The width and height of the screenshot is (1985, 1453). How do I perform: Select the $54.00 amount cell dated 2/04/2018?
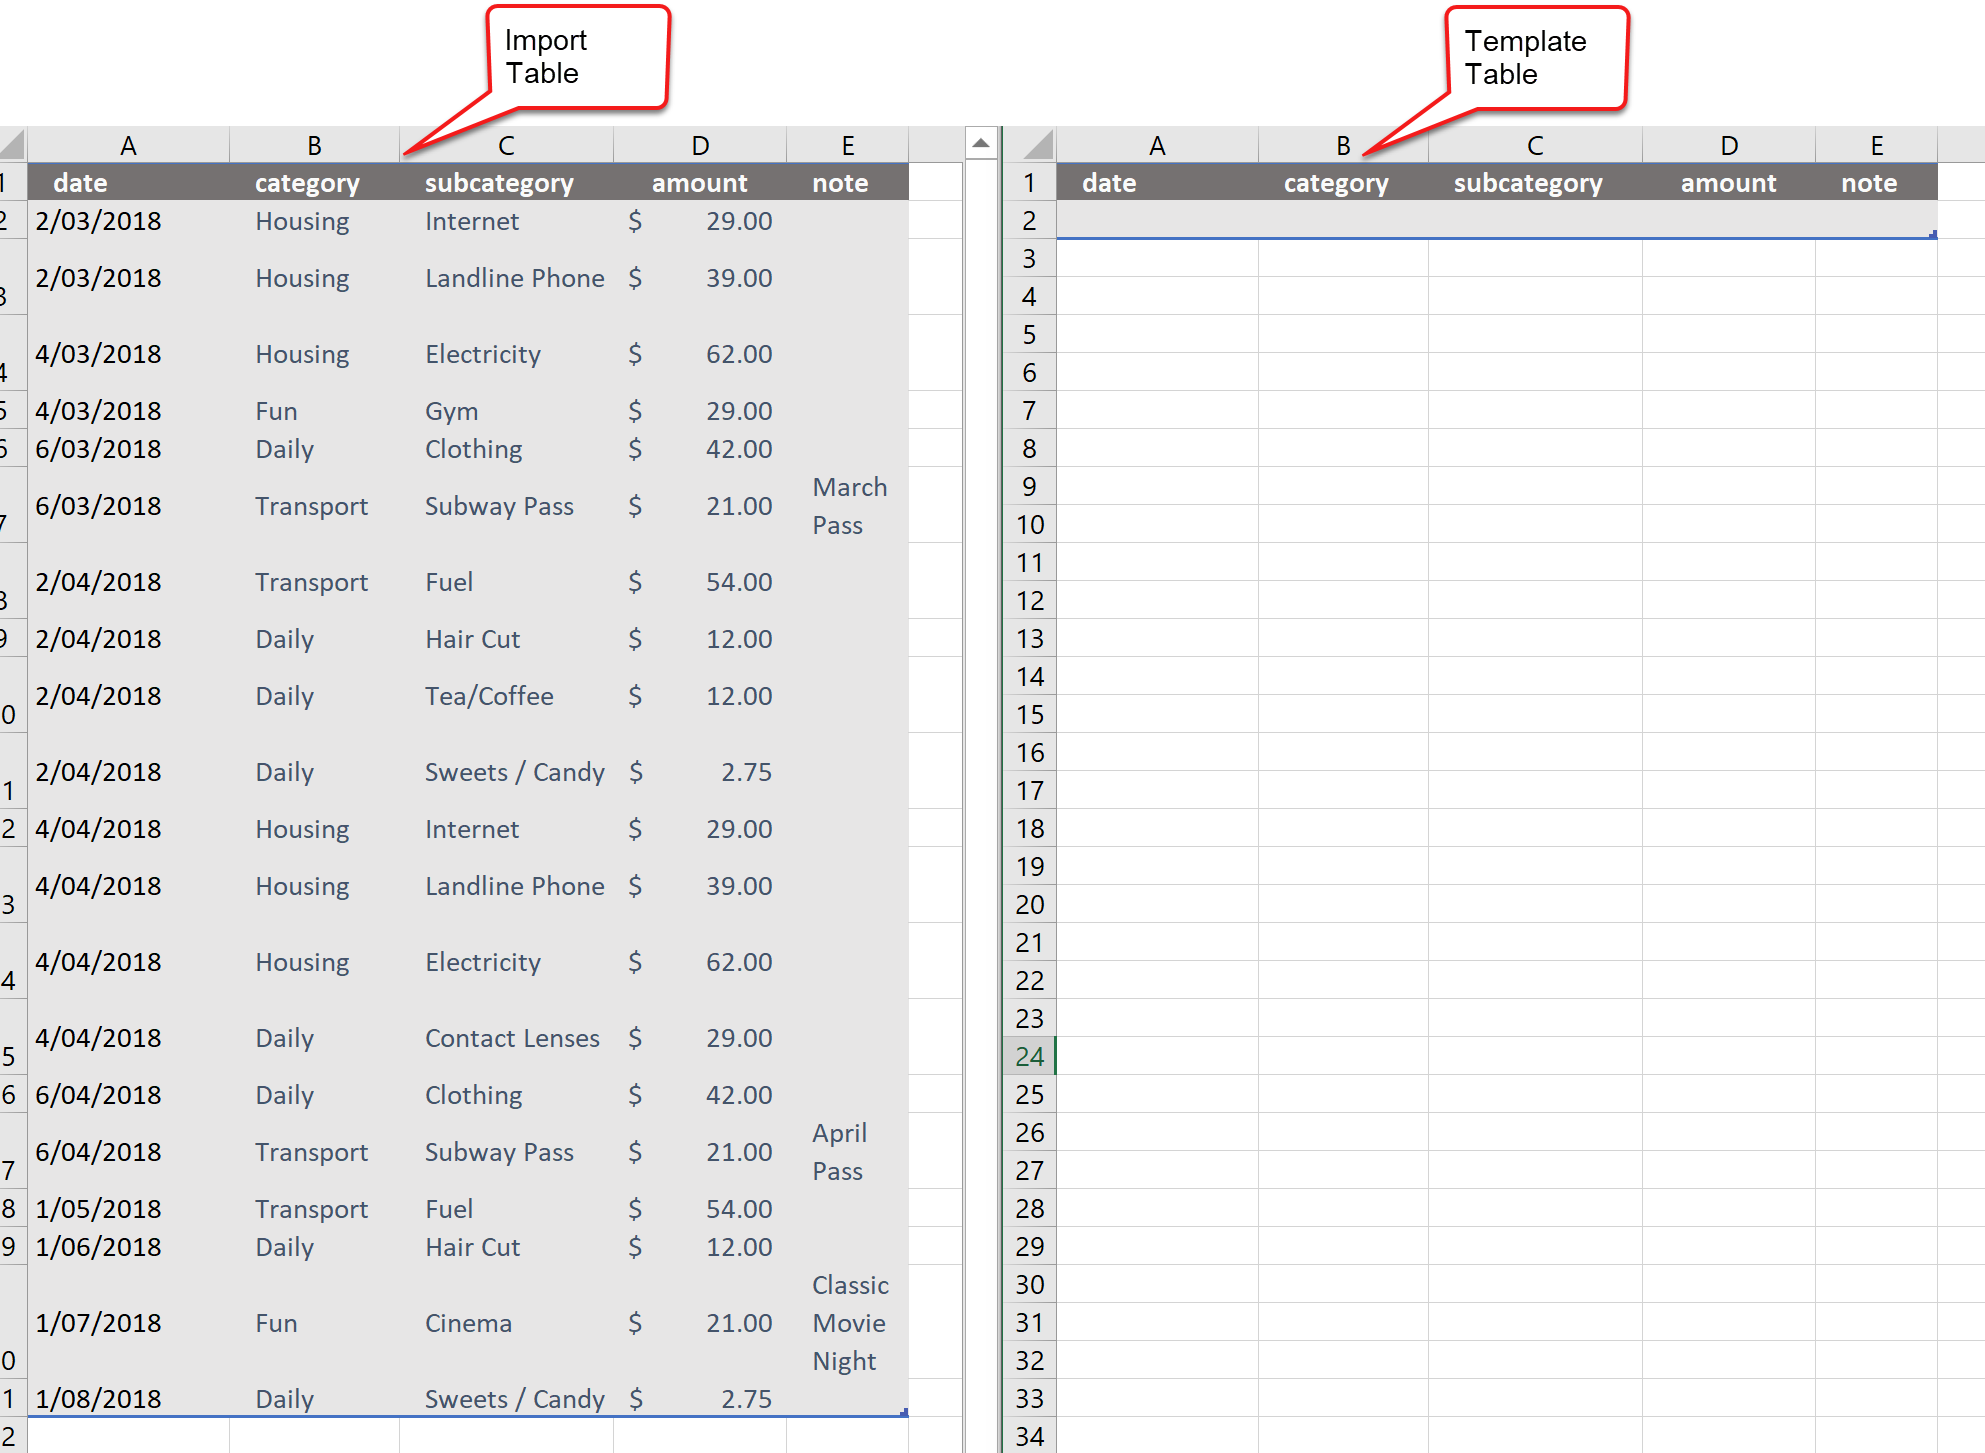(700, 581)
